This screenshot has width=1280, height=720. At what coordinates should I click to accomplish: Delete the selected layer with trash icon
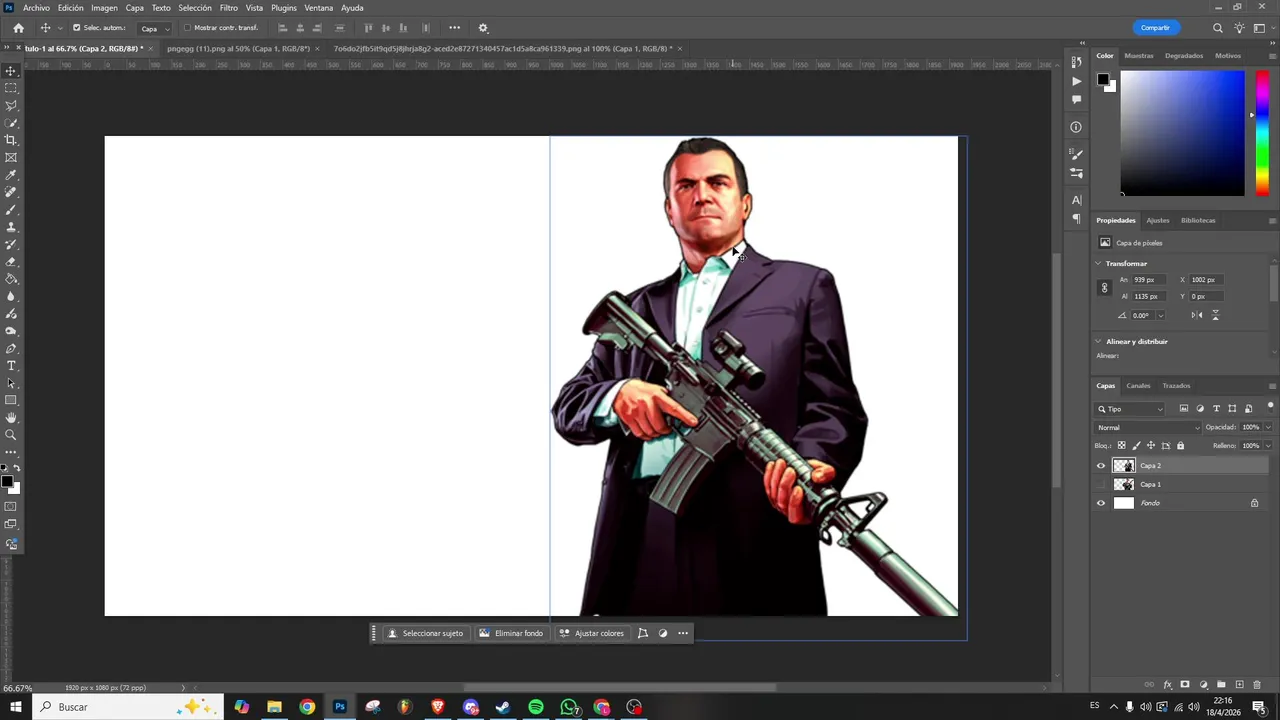pyautogui.click(x=1257, y=685)
